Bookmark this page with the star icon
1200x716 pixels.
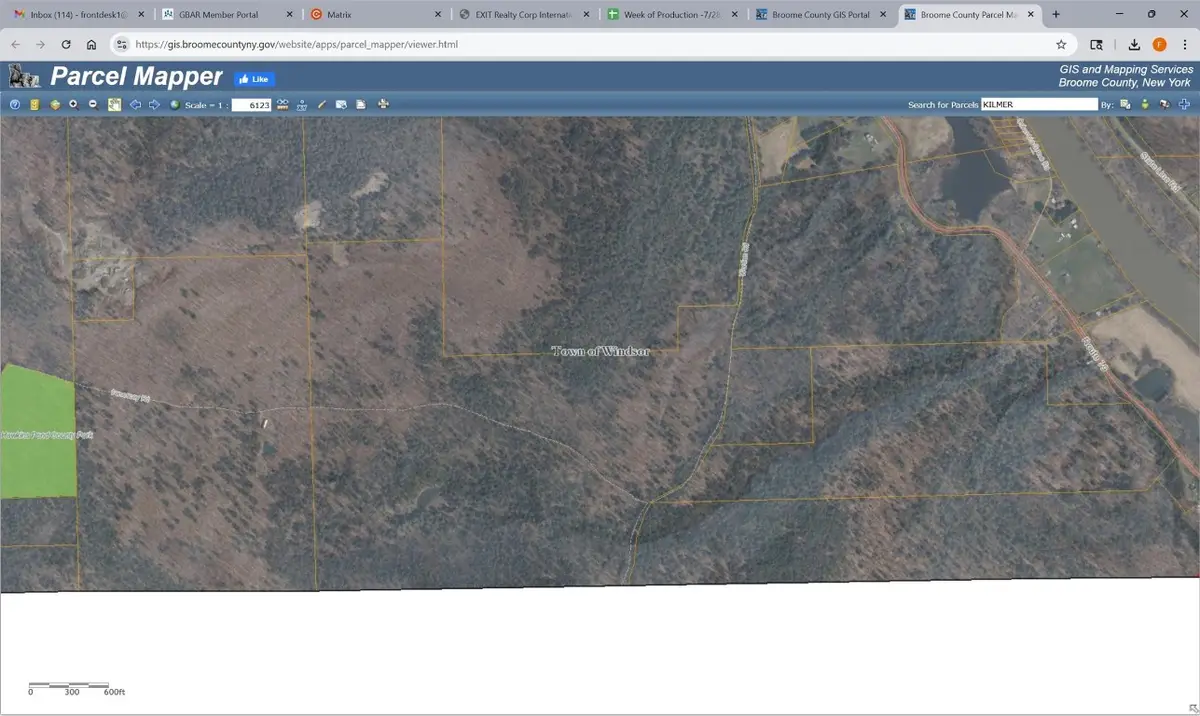[1061, 45]
